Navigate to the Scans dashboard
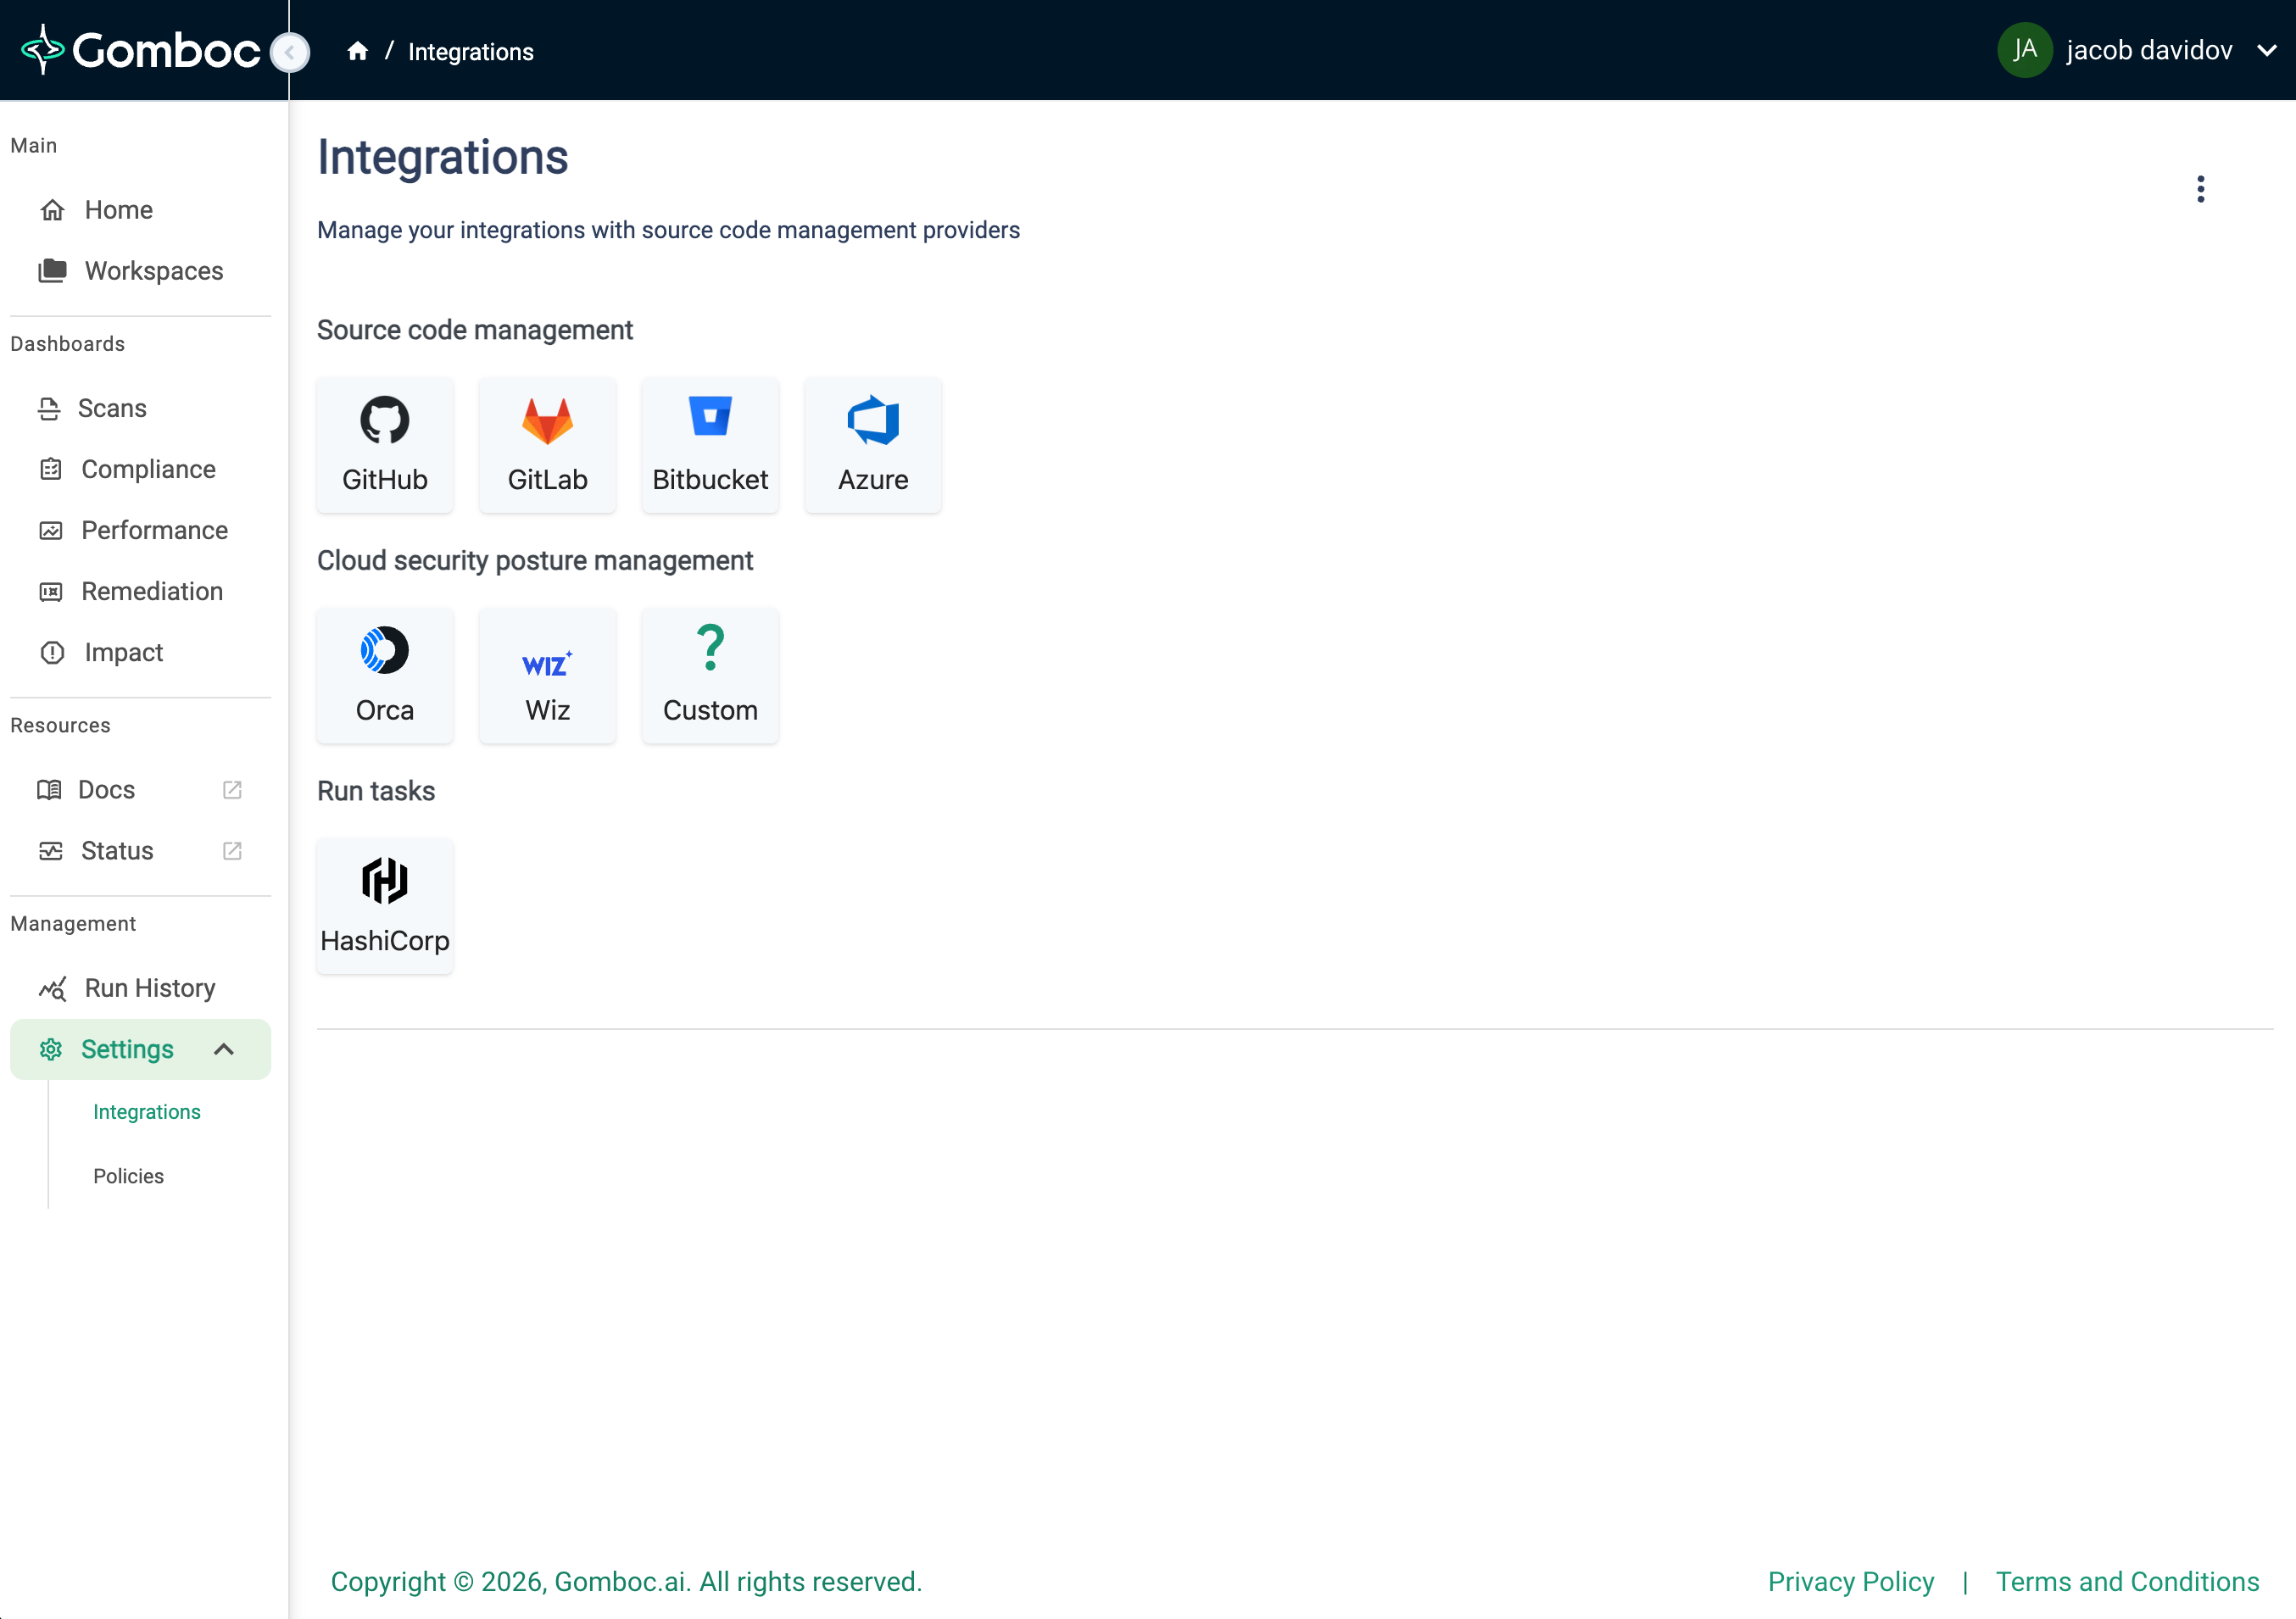Viewport: 2296px width, 1619px height. [x=112, y=408]
